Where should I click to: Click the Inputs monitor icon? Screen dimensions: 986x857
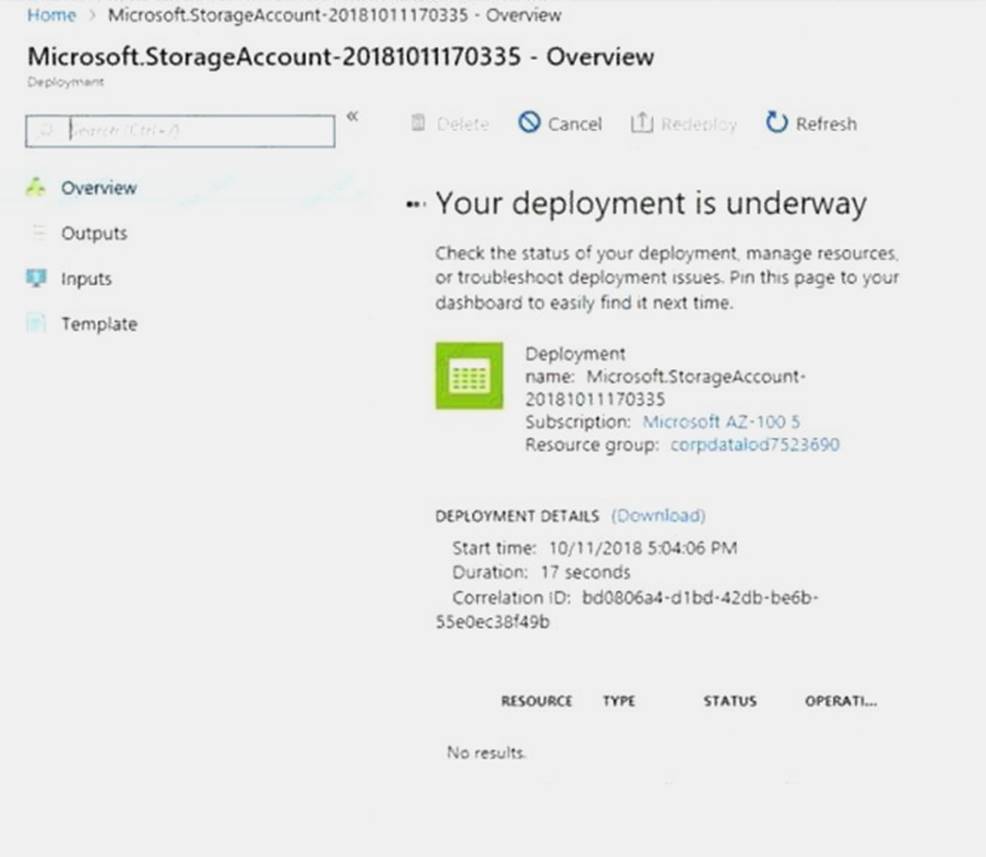[36, 279]
